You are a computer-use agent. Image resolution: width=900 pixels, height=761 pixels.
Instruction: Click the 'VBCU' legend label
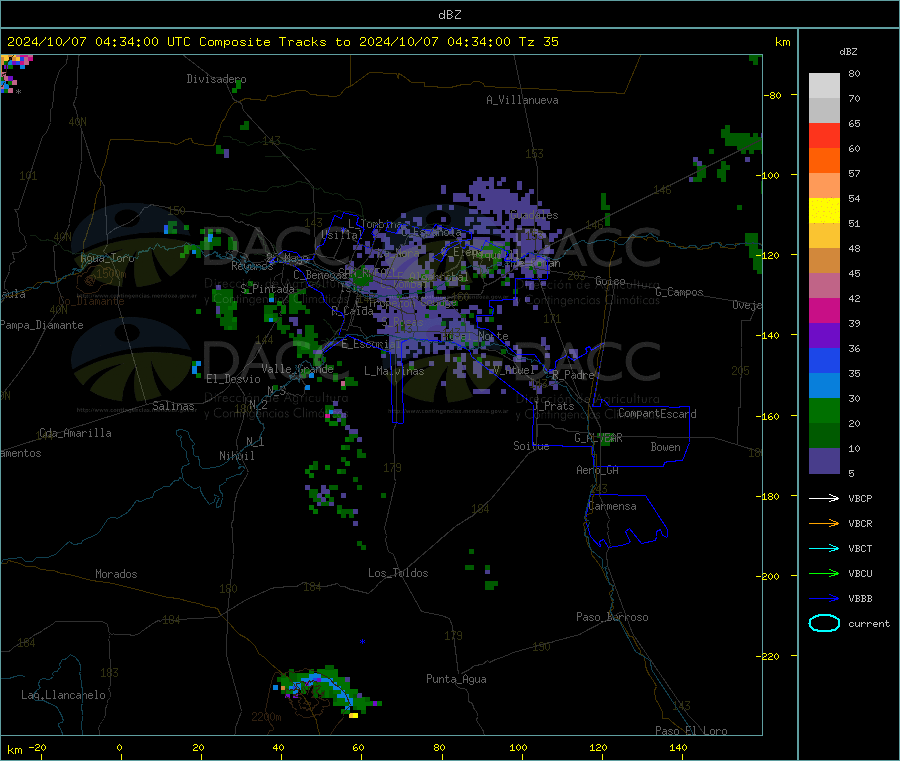coord(860,573)
